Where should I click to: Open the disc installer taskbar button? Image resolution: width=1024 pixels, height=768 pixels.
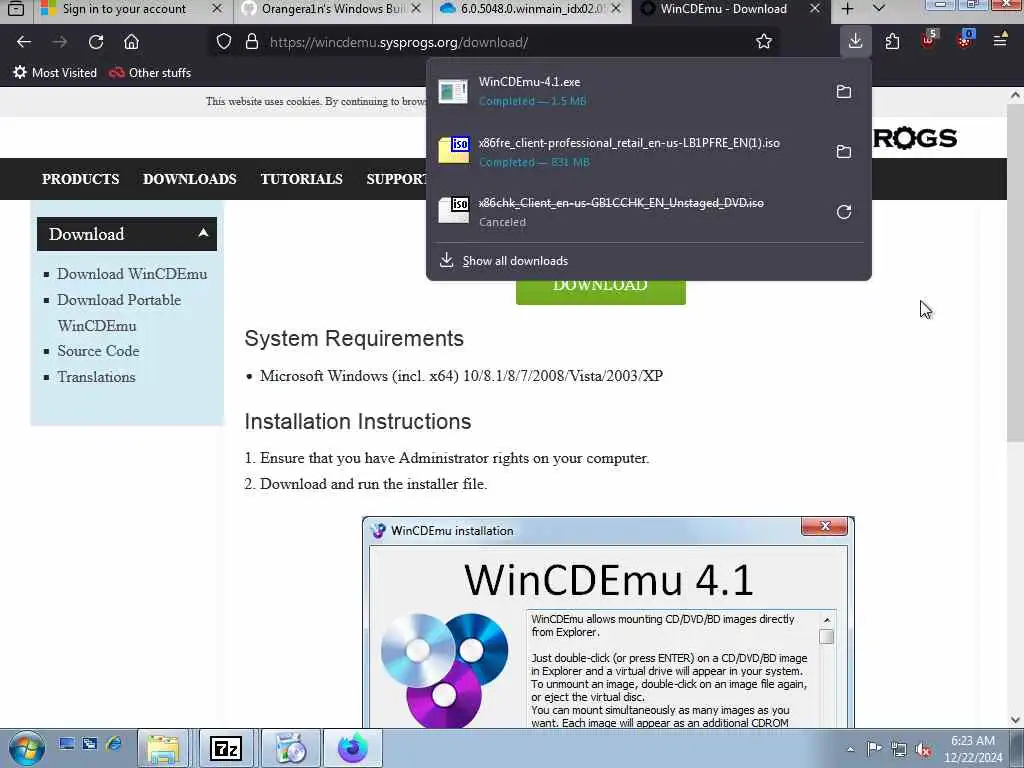(x=291, y=748)
